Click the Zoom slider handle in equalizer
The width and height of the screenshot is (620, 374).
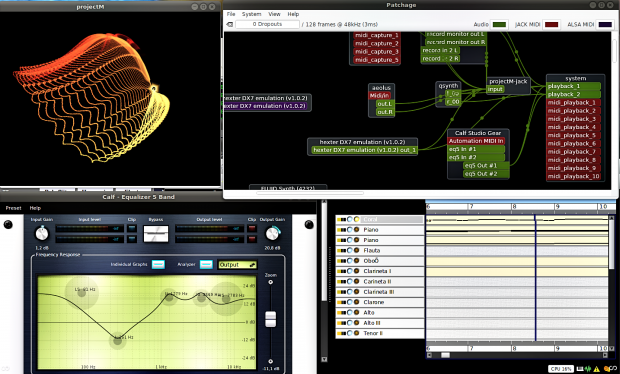coord(270,319)
